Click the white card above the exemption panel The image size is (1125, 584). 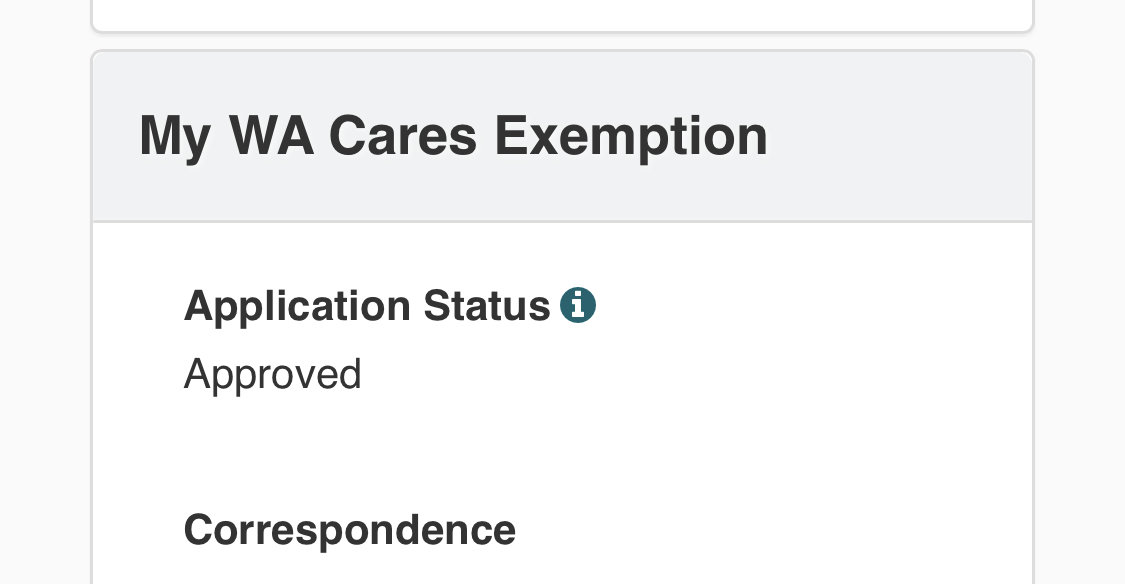pos(562,13)
